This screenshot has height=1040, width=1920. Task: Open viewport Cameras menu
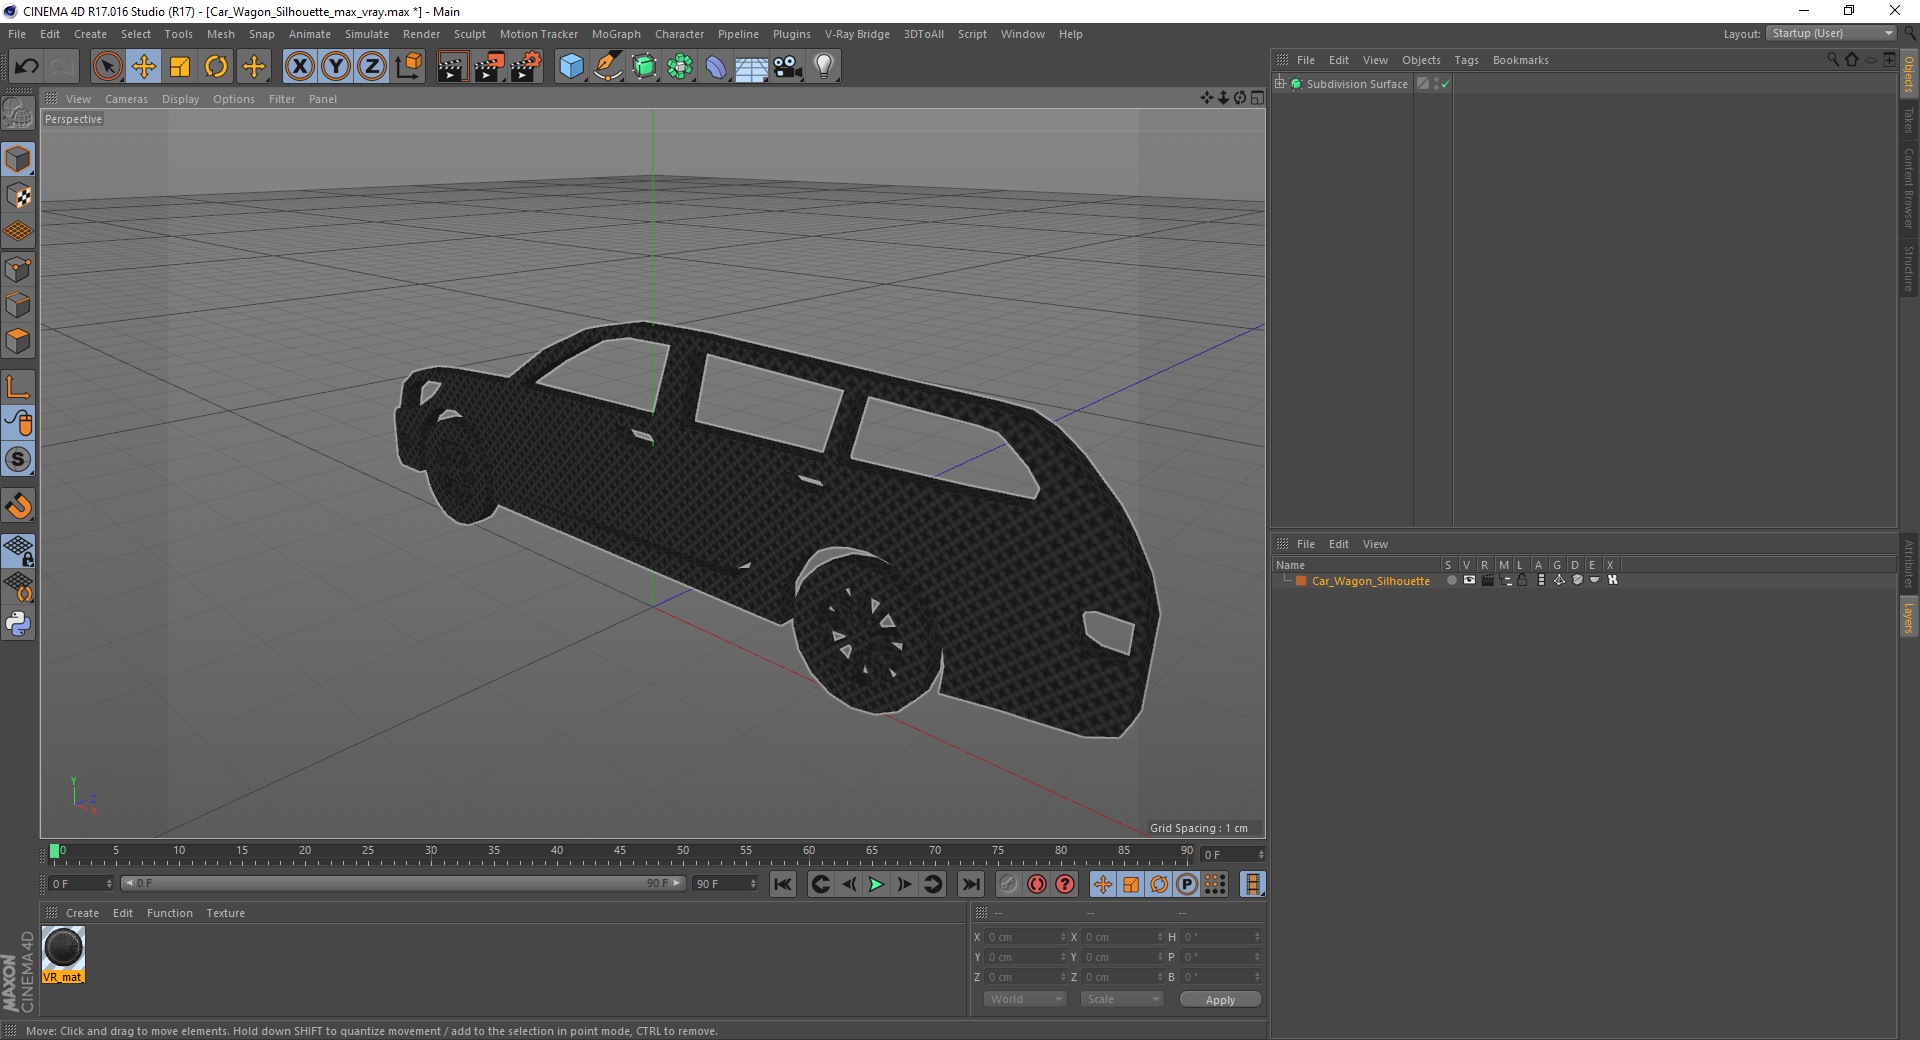pyautogui.click(x=126, y=99)
